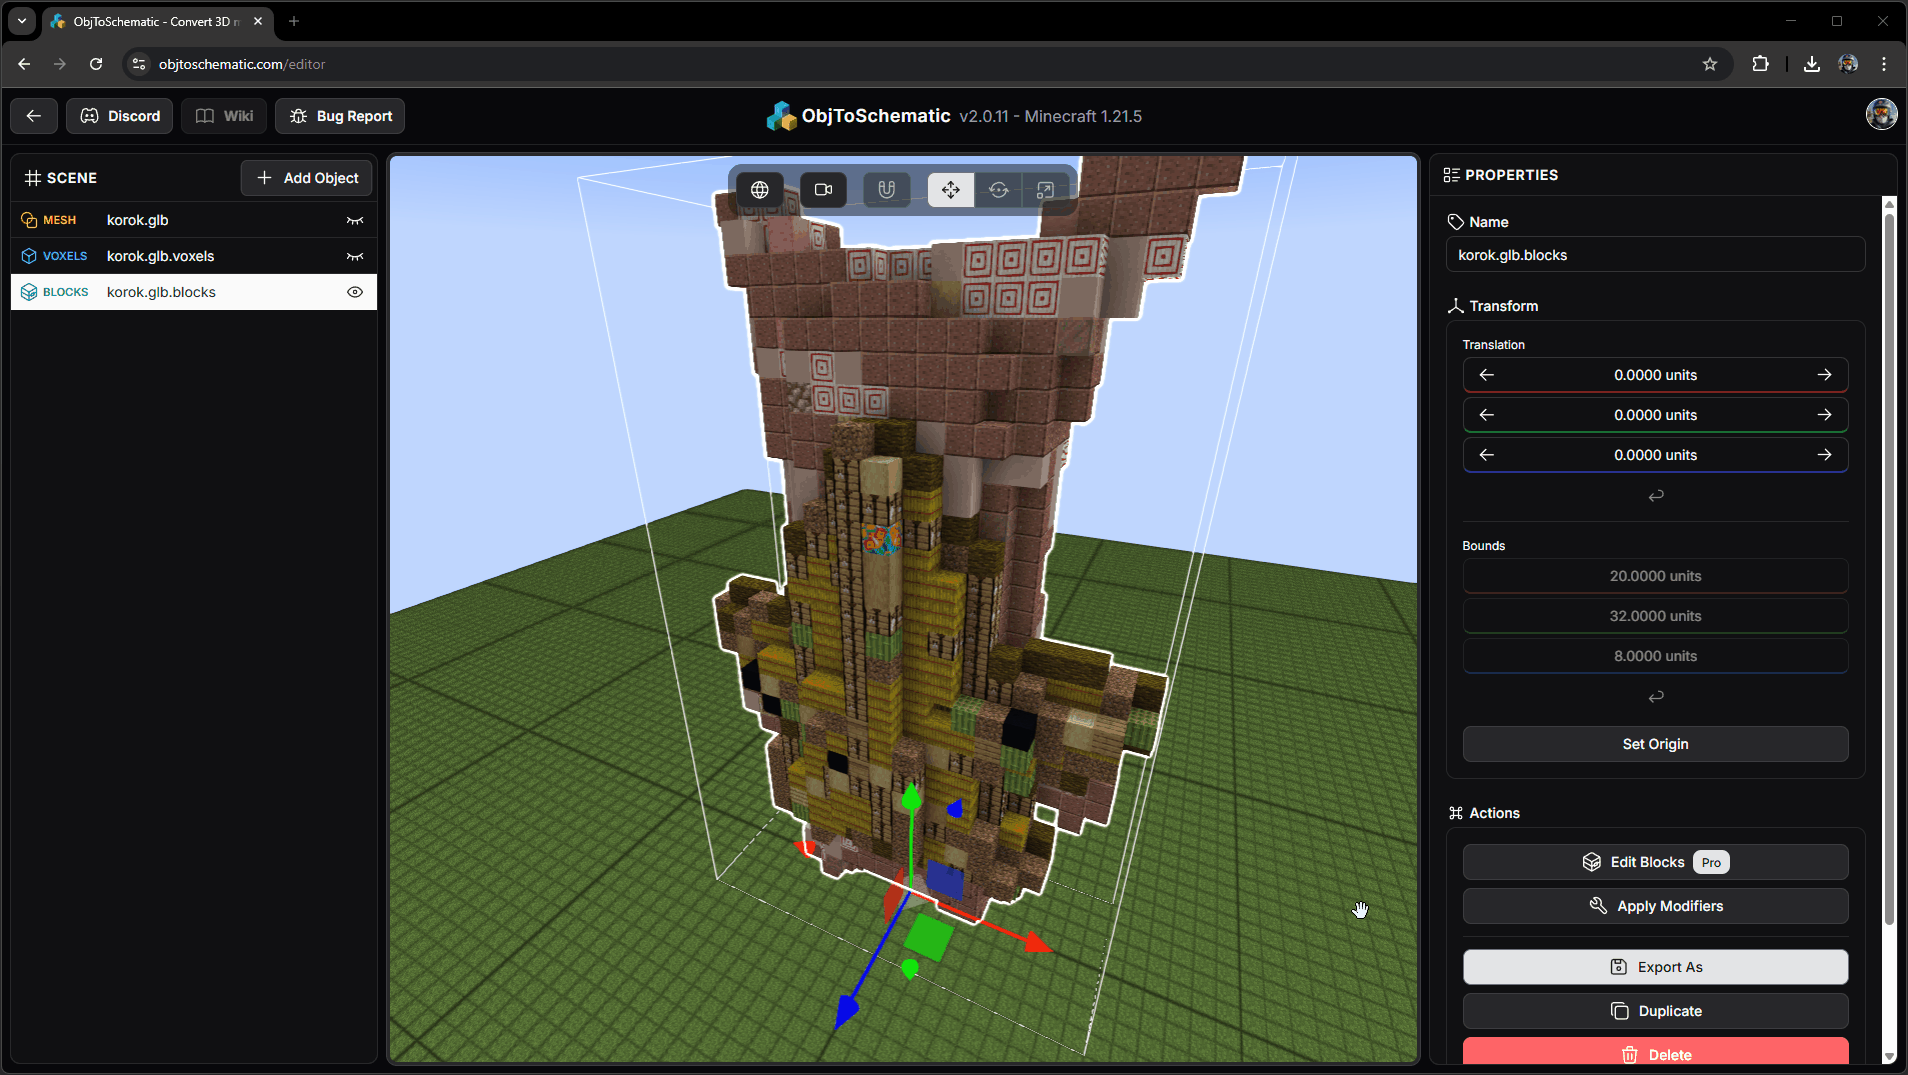Click the address bar URL

(x=242, y=64)
